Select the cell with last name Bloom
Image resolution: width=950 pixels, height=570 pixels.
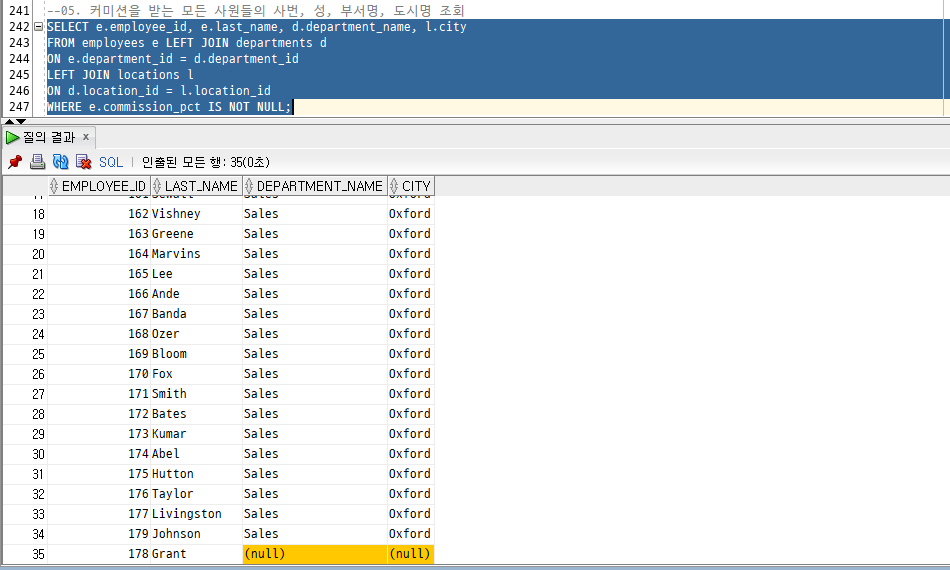(x=196, y=354)
